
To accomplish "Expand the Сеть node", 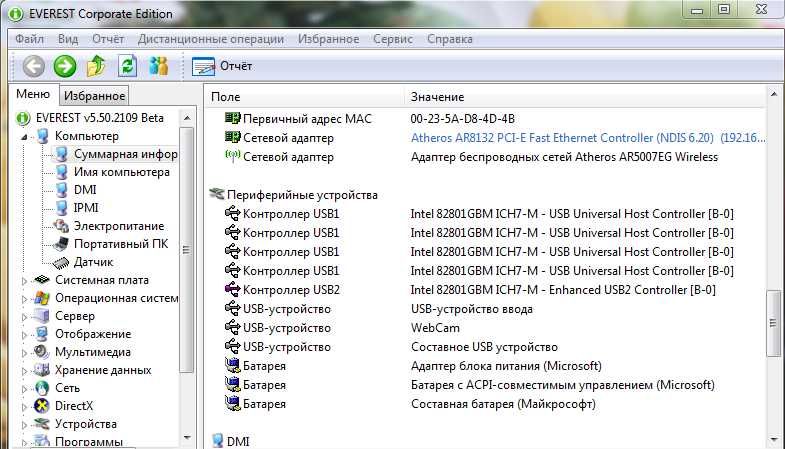I will click(24, 389).
